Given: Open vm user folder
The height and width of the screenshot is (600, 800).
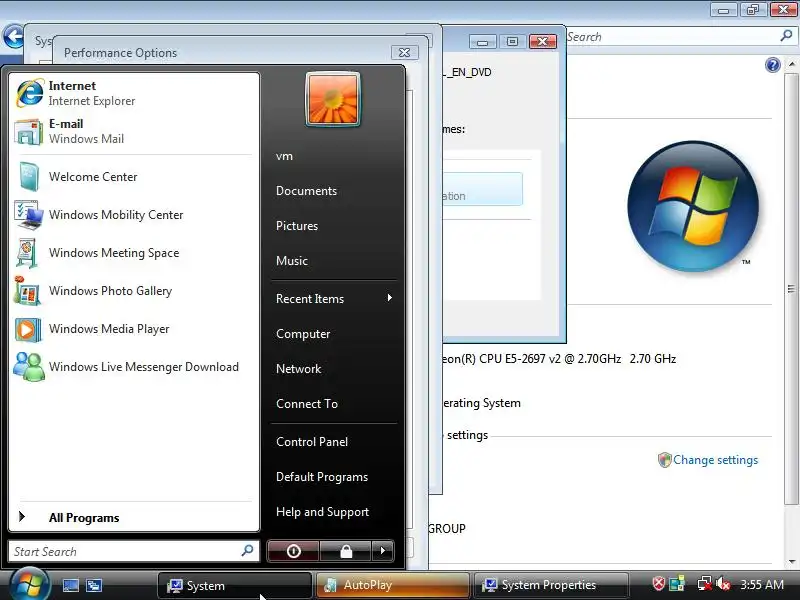Looking at the screenshot, I should click(x=284, y=156).
